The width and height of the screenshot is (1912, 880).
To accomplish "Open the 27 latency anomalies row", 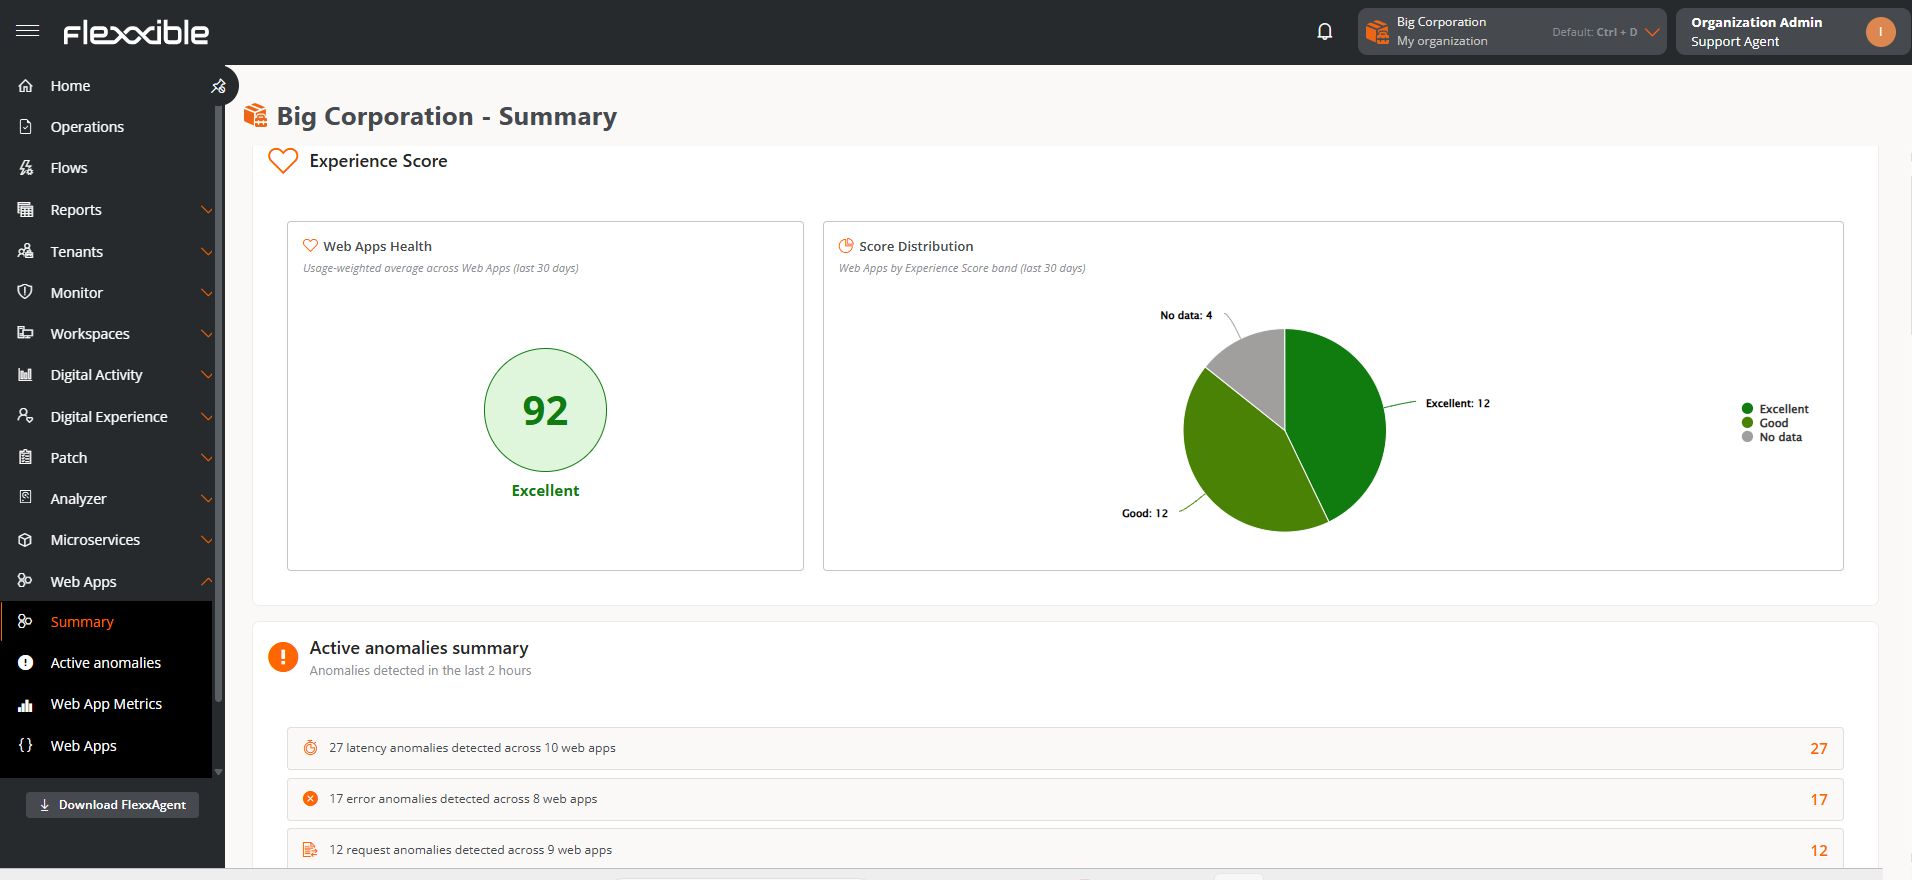I will point(1065,748).
